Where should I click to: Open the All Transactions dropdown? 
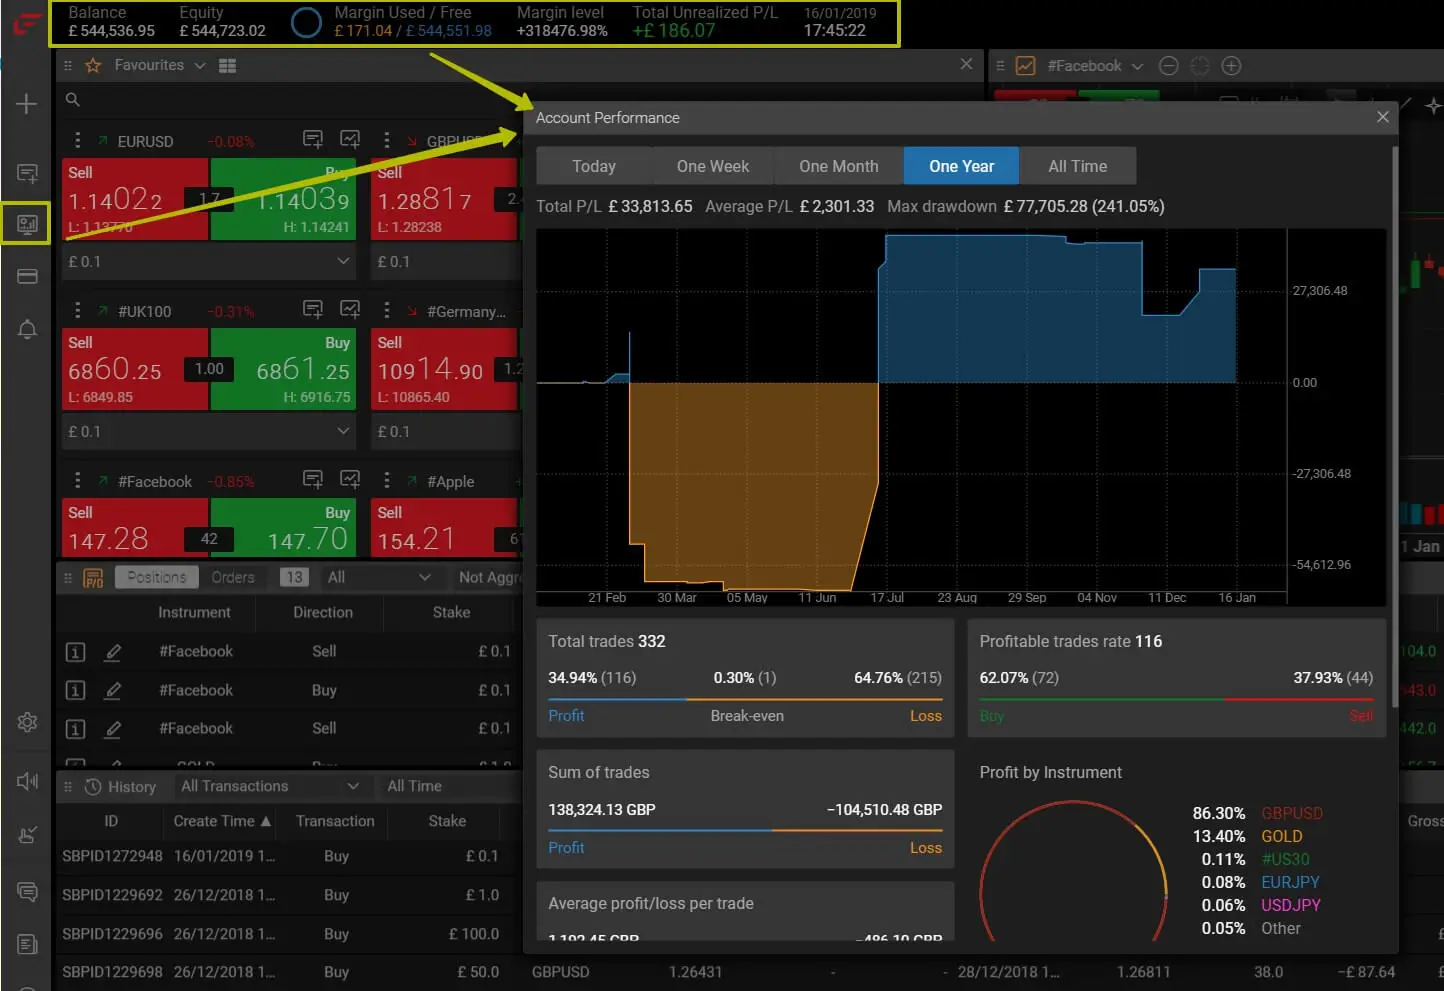pyautogui.click(x=269, y=786)
